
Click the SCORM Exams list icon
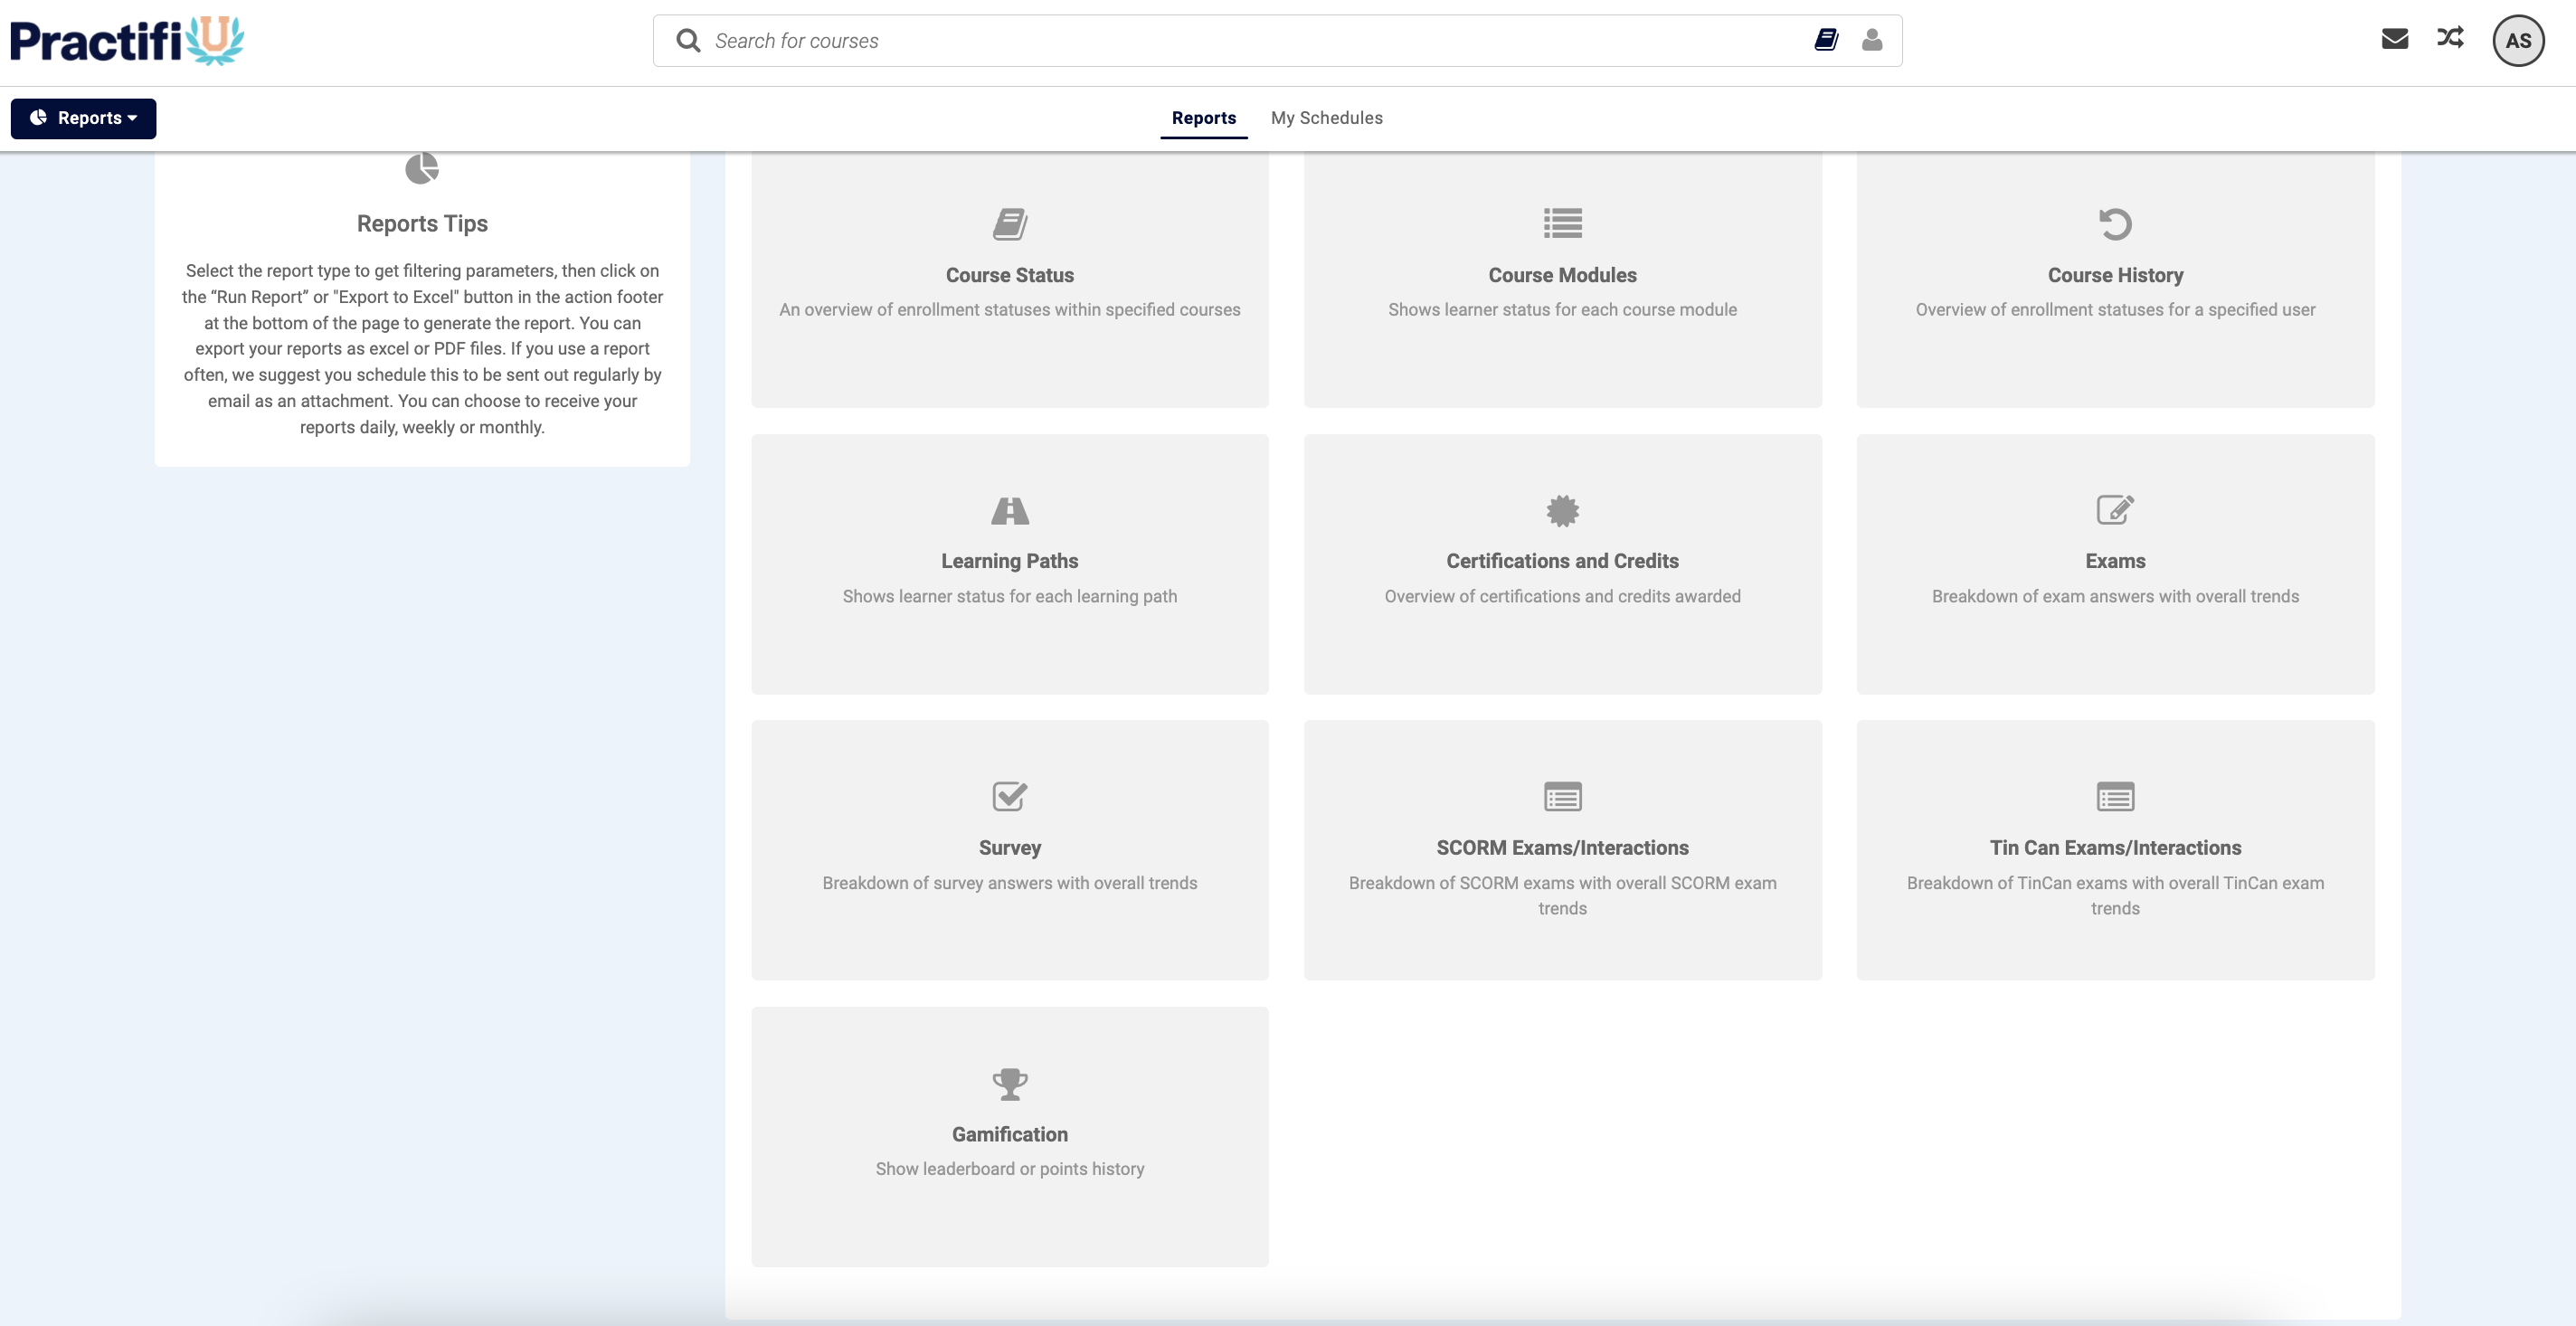1562,797
